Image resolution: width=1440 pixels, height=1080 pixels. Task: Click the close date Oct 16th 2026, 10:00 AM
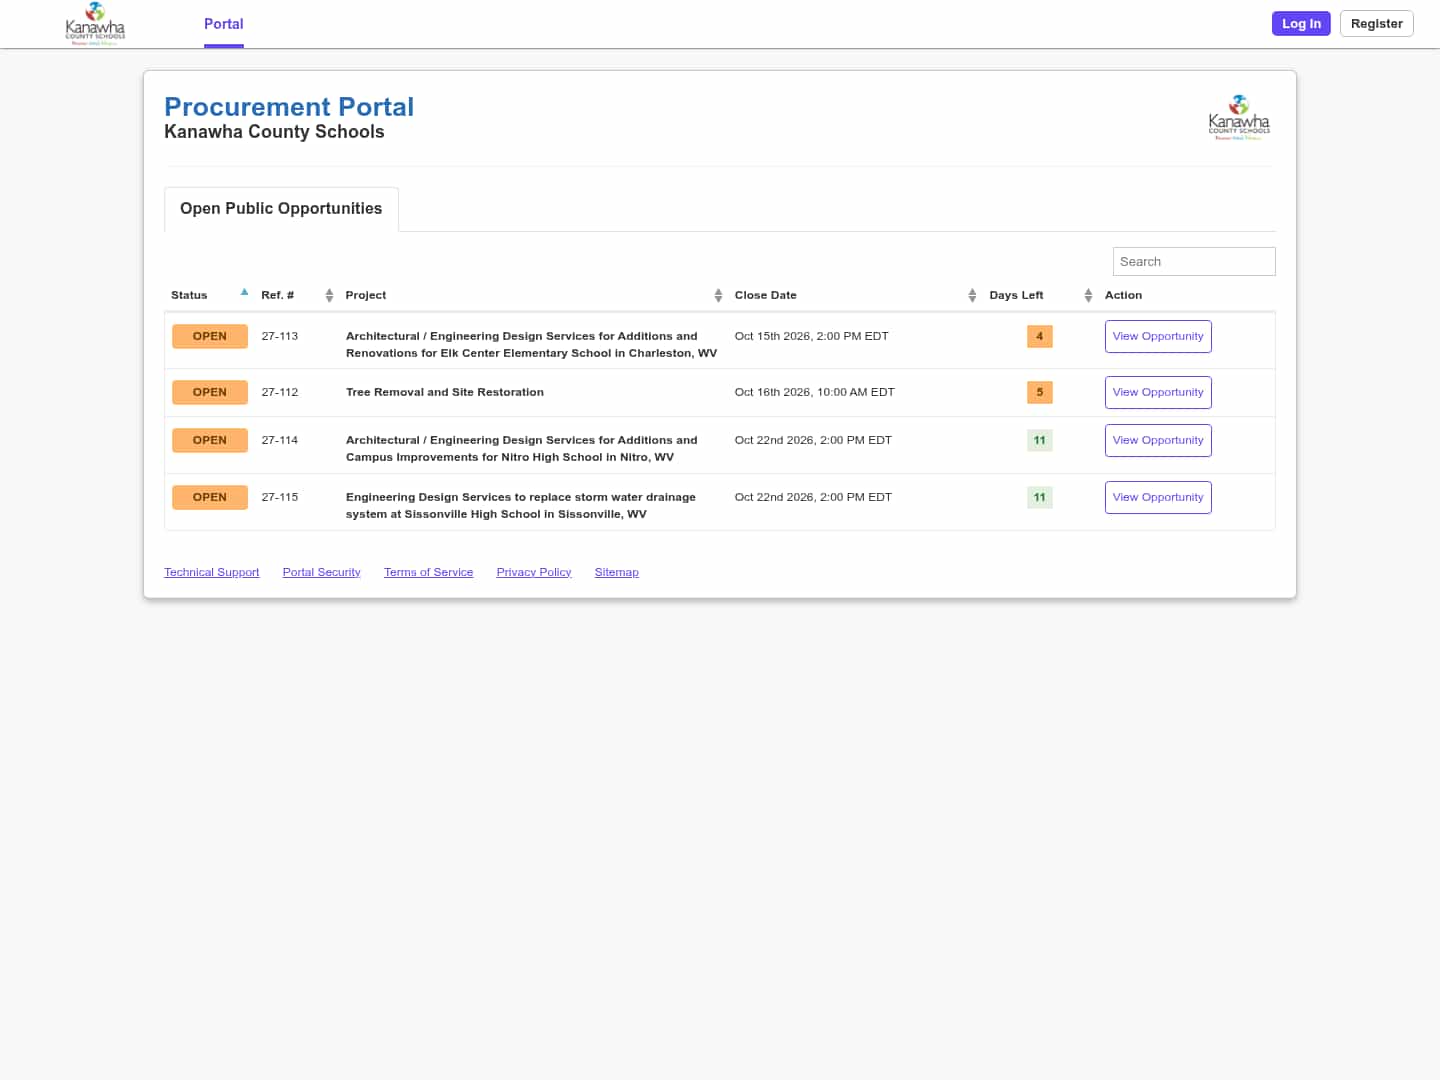pyautogui.click(x=814, y=393)
